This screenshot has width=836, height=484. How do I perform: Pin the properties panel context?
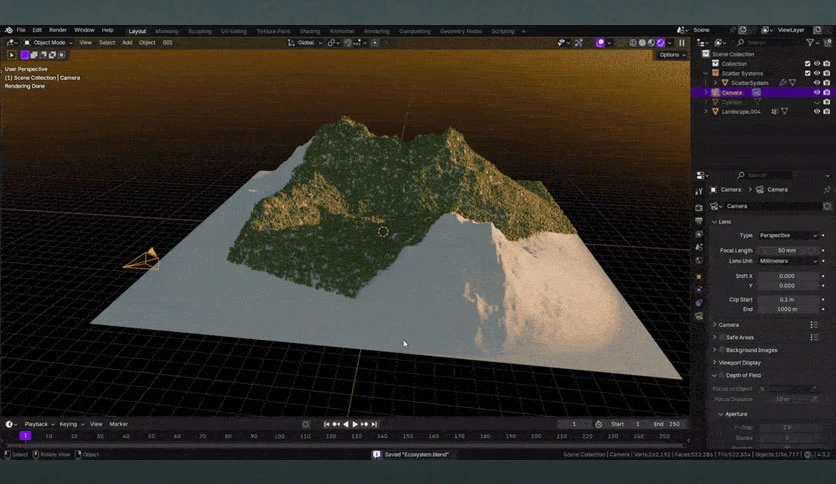point(827,190)
